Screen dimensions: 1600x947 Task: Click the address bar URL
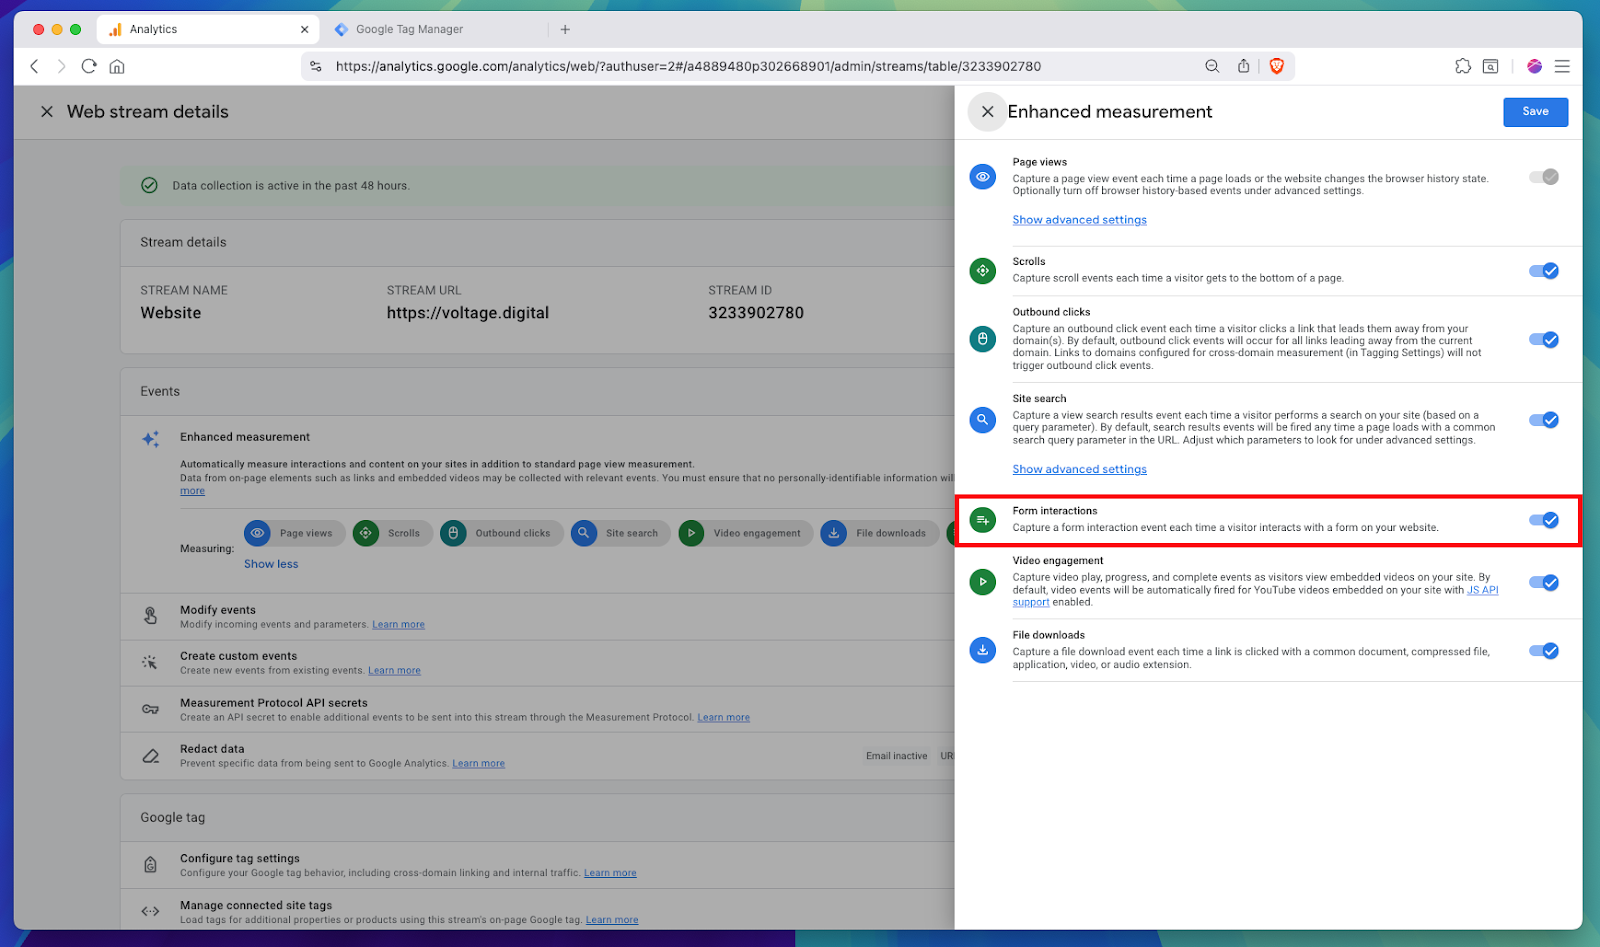click(x=688, y=66)
